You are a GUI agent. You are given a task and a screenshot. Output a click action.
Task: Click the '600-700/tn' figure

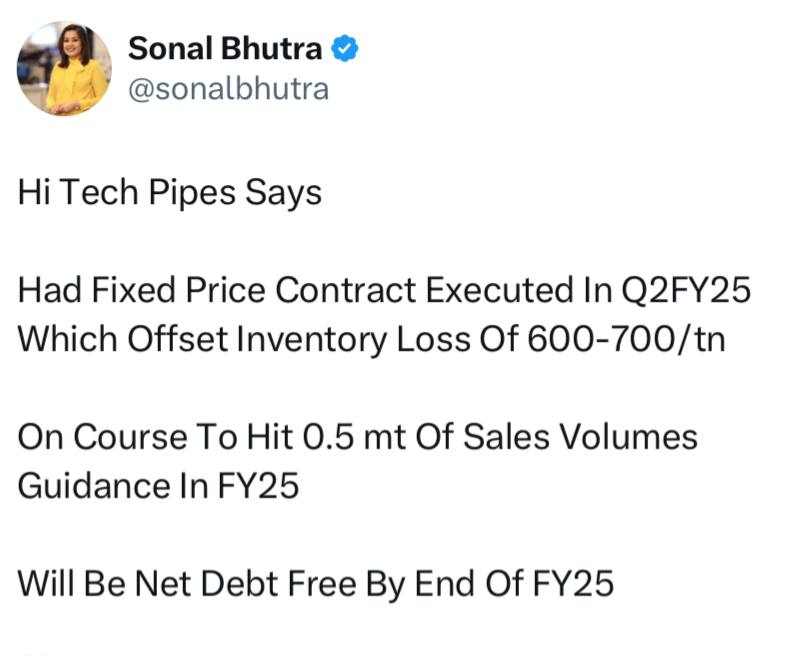pos(626,339)
